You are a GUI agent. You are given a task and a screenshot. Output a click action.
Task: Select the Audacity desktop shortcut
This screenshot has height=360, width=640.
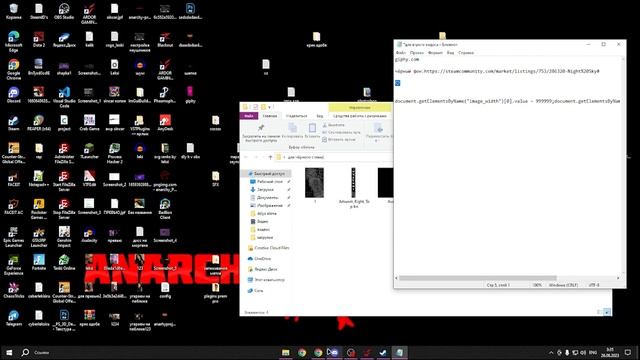coord(89,234)
